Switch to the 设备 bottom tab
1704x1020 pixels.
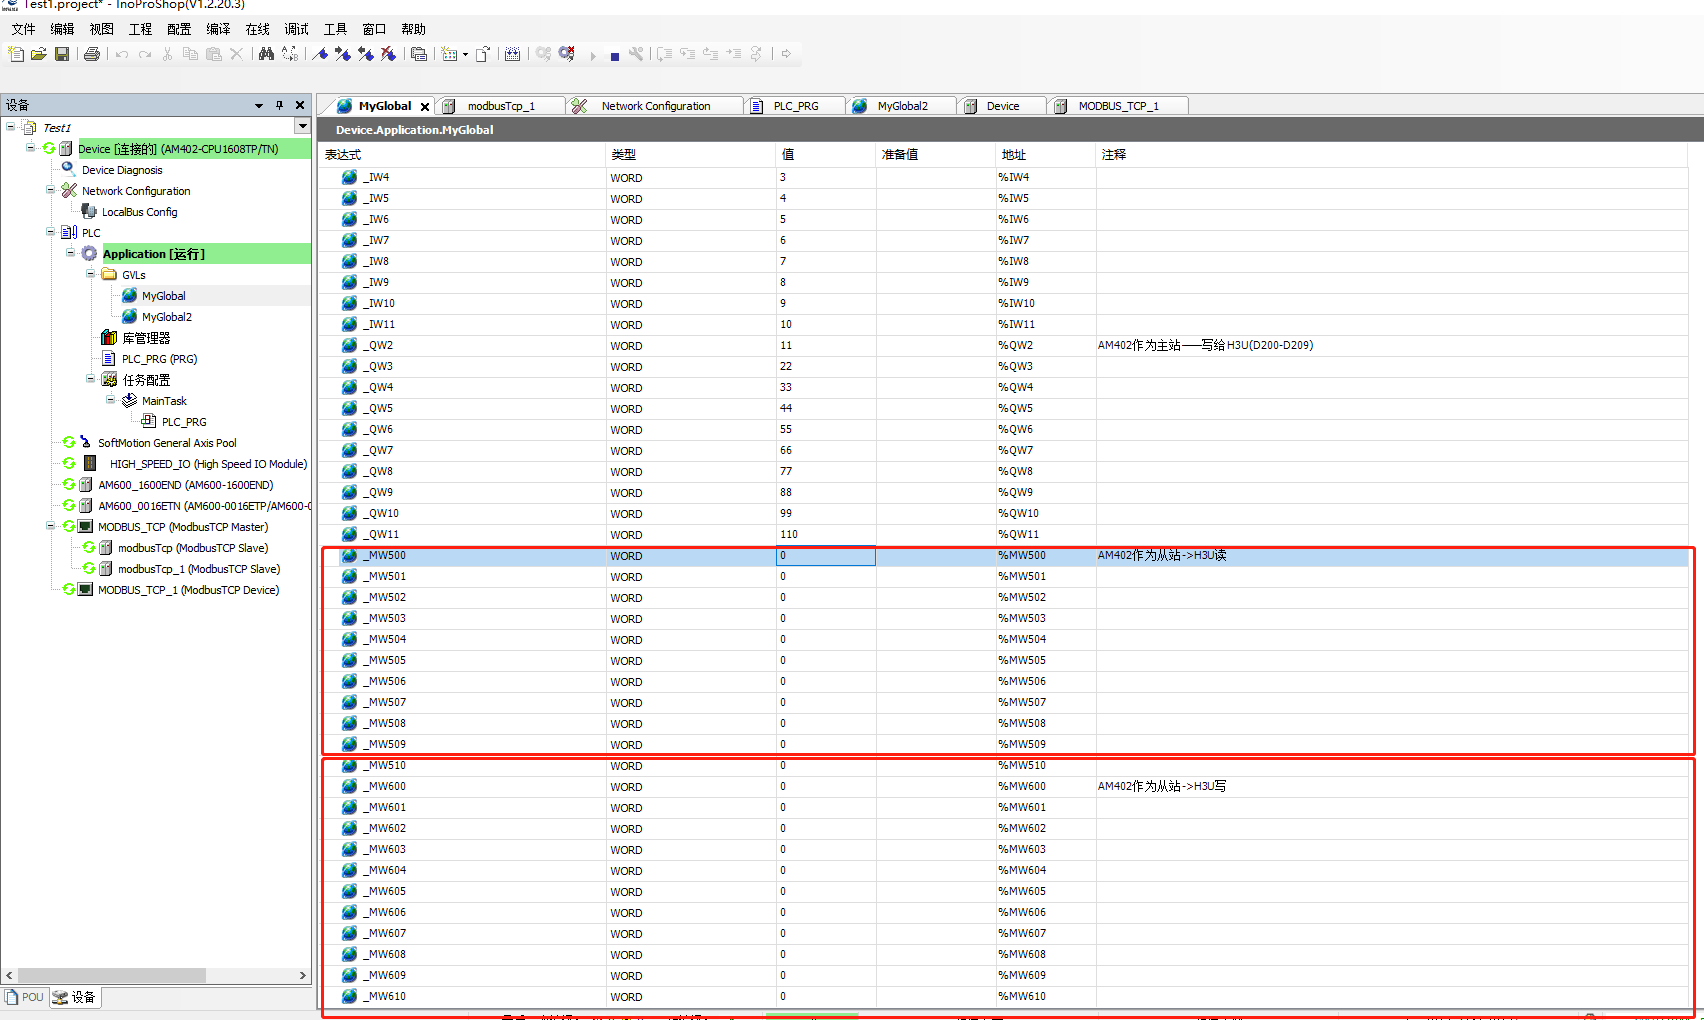tap(74, 997)
